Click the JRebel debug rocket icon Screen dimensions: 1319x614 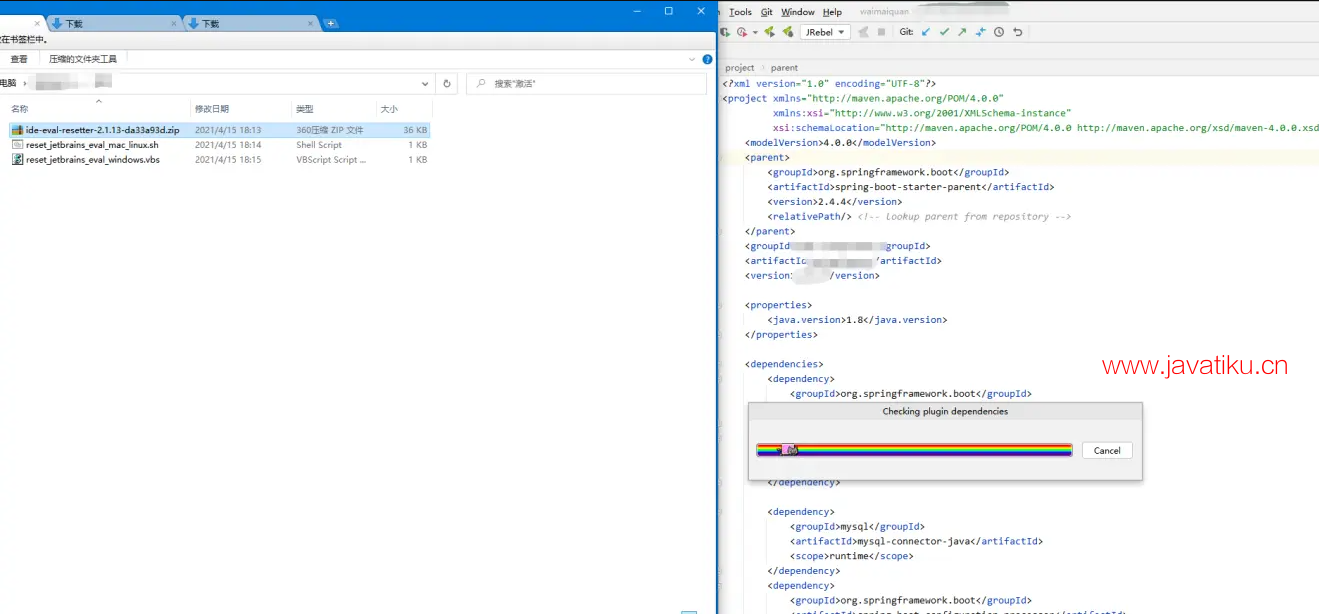[788, 32]
